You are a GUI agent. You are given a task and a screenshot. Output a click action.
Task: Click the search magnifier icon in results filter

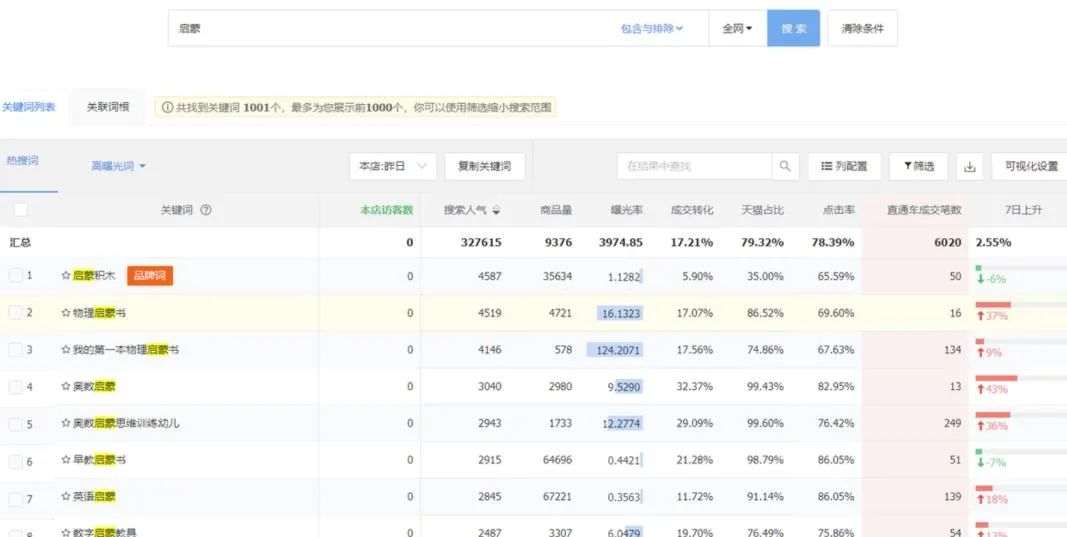tap(785, 166)
